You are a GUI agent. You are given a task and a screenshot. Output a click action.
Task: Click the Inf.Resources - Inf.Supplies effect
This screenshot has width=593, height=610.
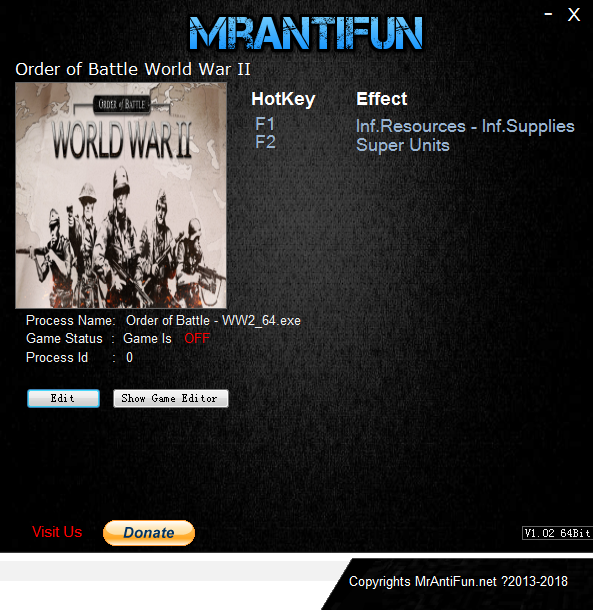[x=465, y=126]
